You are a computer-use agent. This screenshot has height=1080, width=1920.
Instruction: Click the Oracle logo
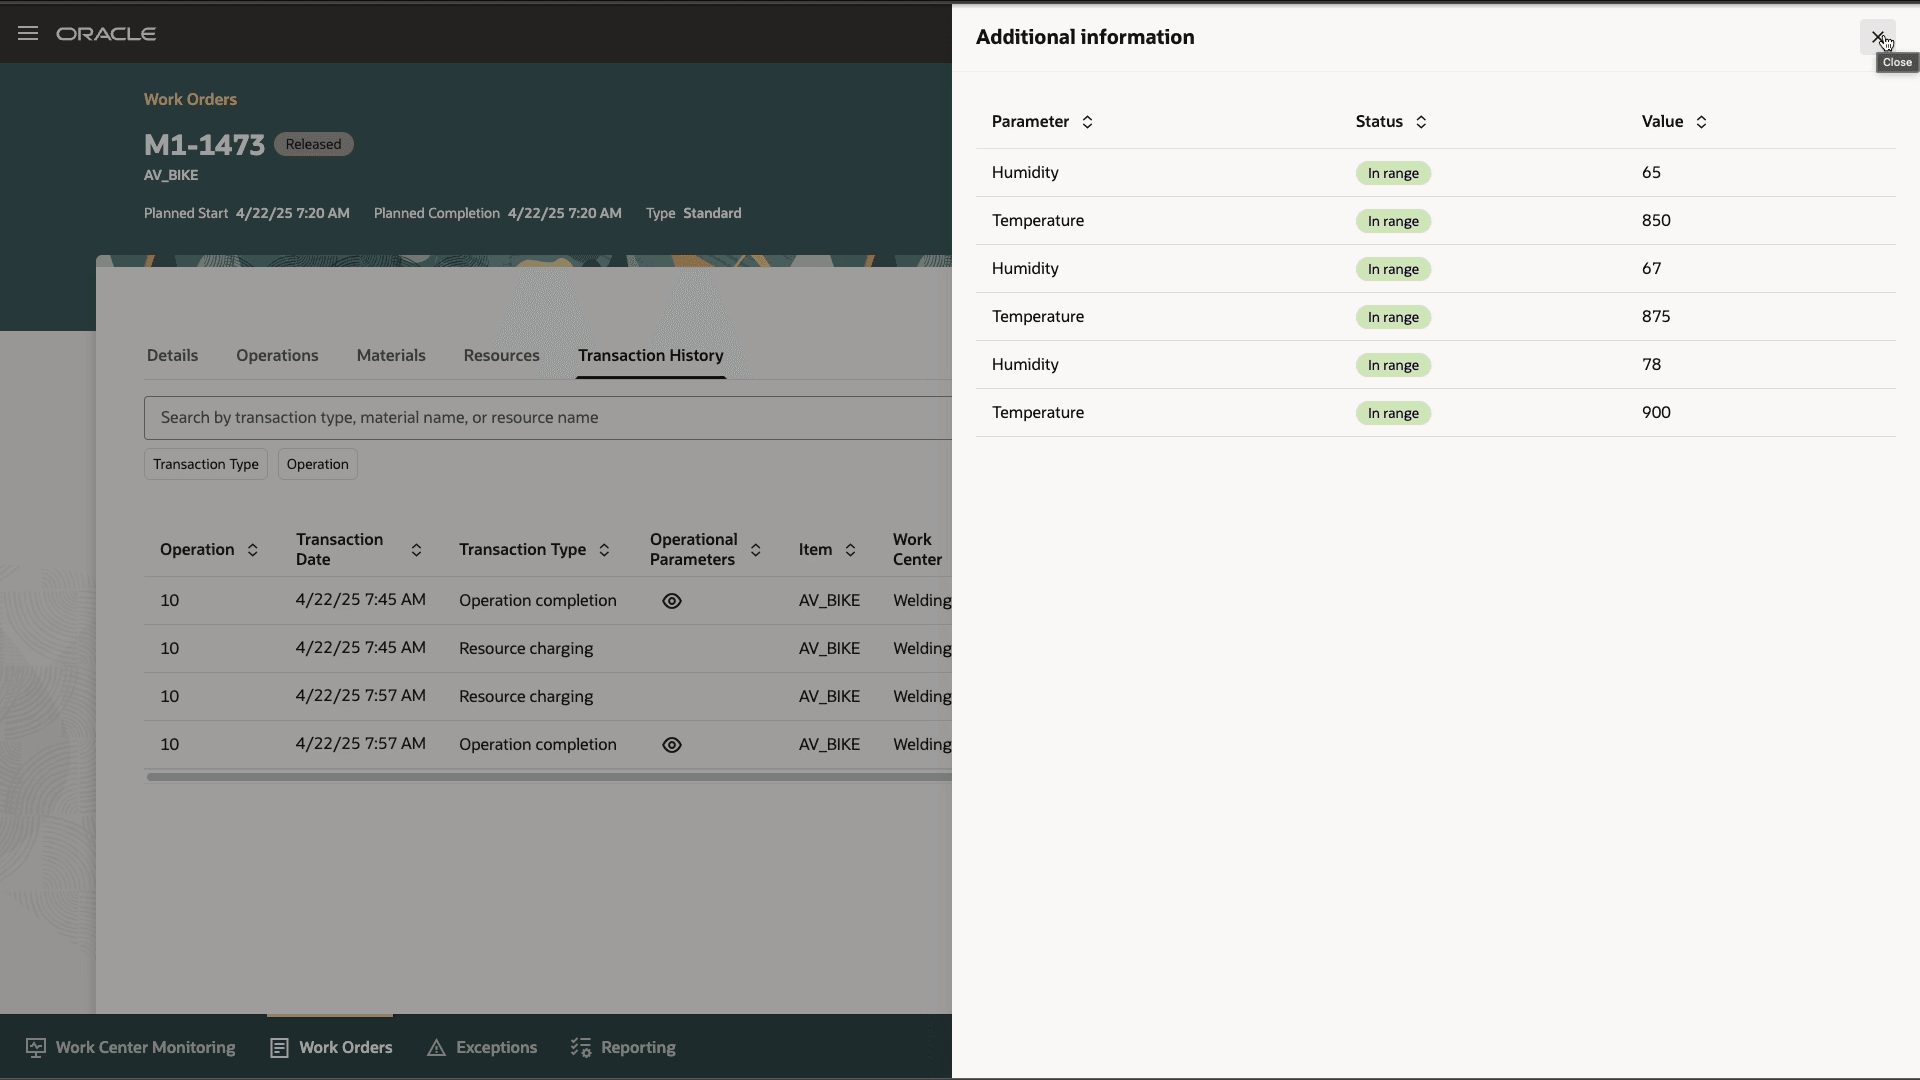click(x=106, y=33)
